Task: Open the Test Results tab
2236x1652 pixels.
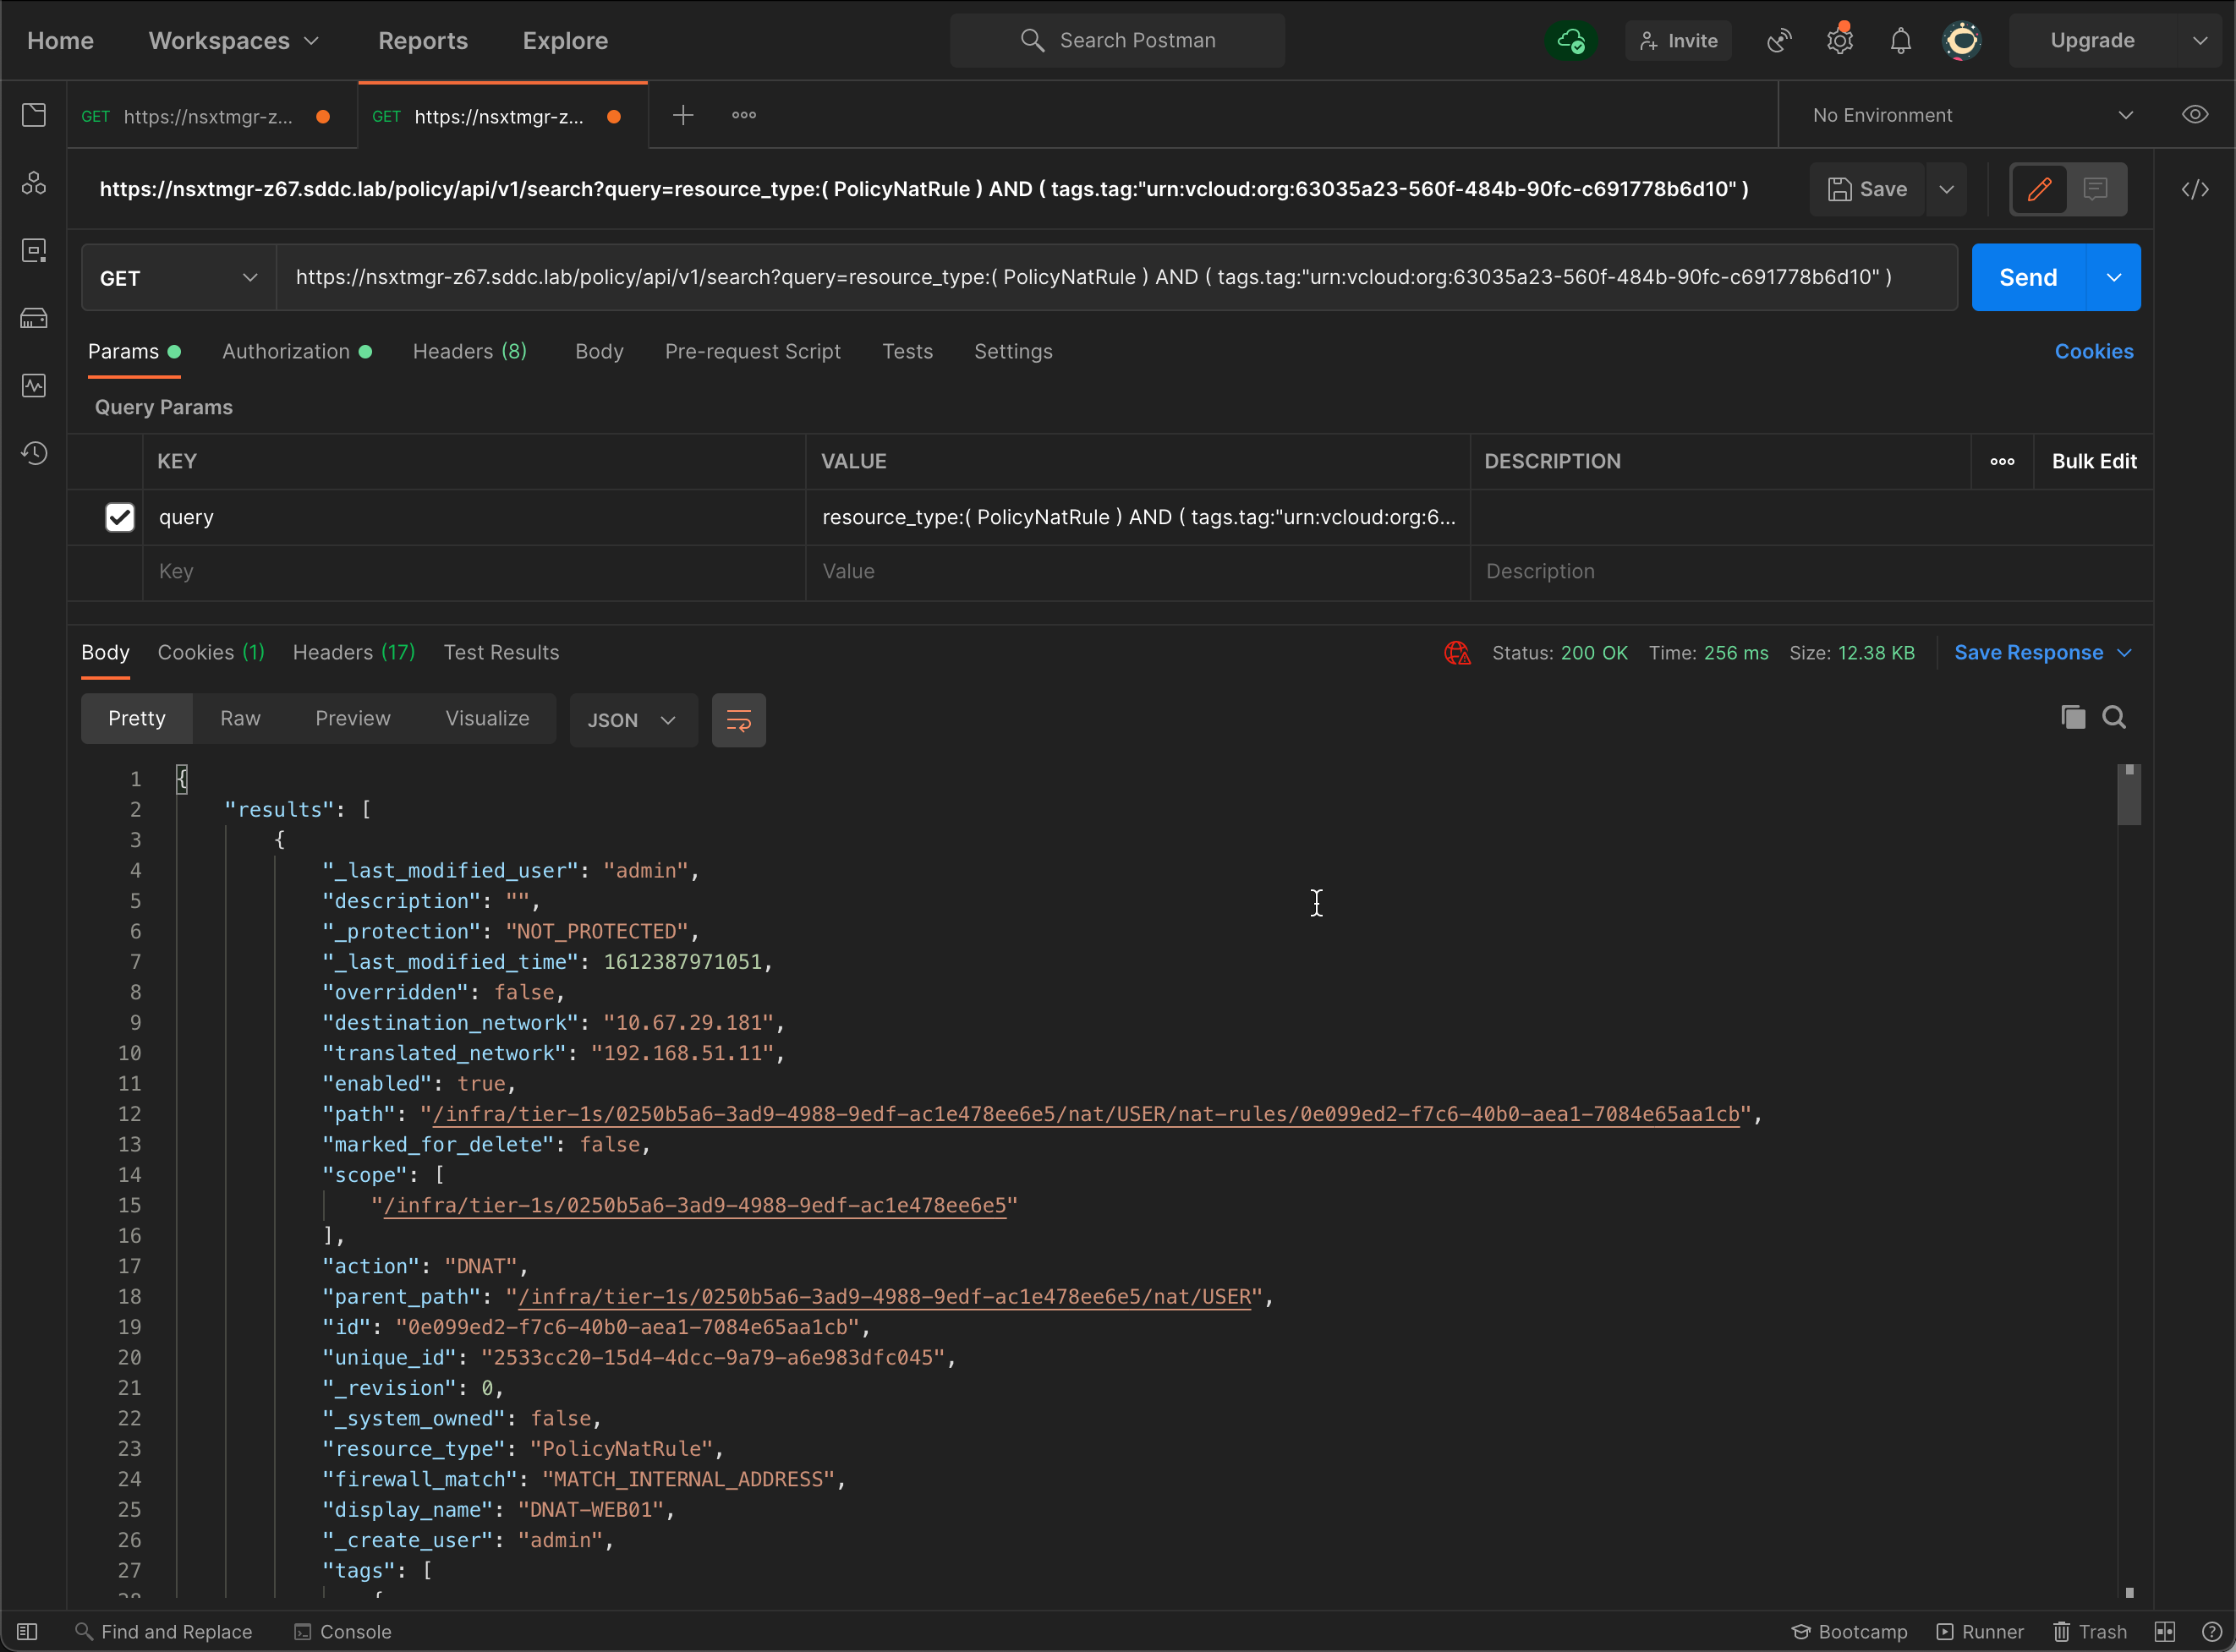Action: [x=501, y=653]
